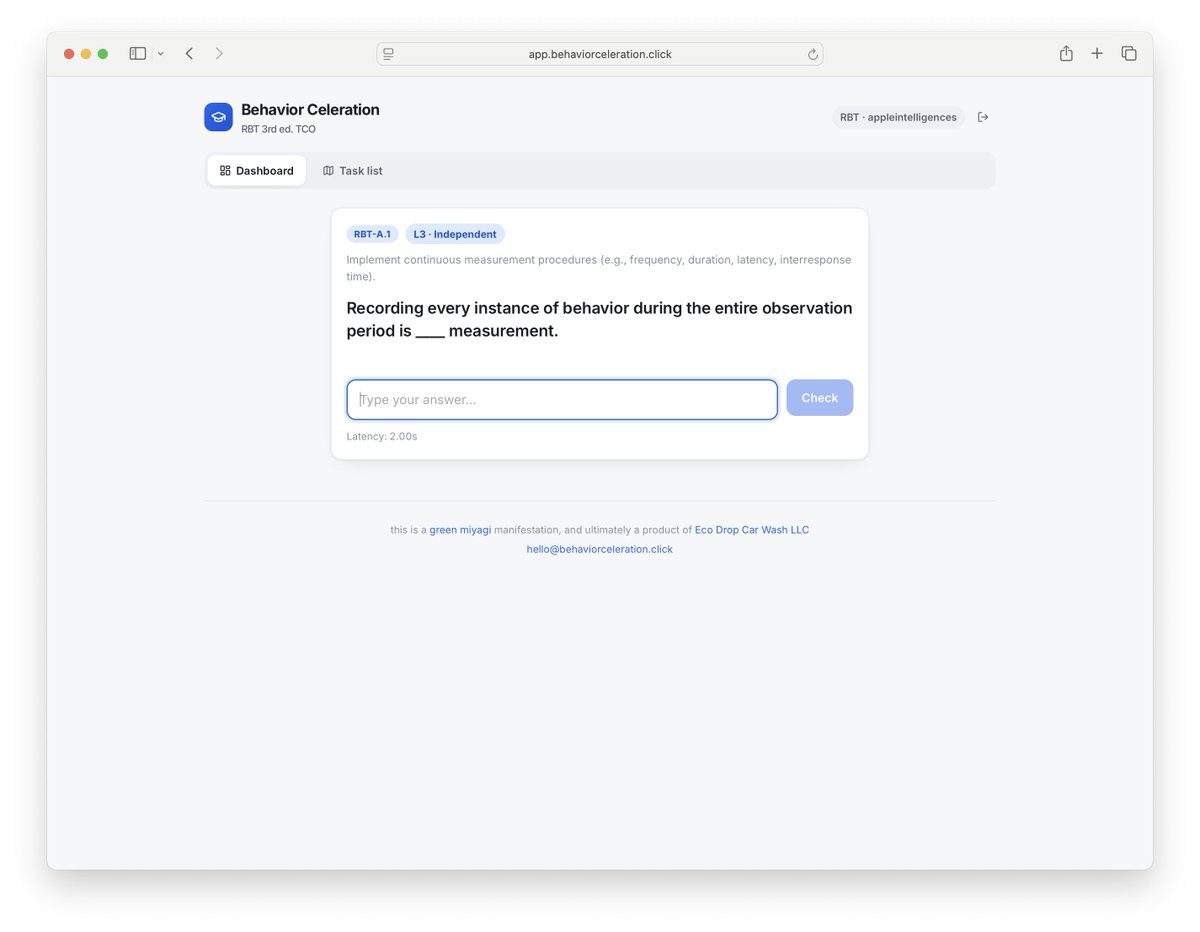Click the Behavior Celeration graduation cap logo

[218, 117]
